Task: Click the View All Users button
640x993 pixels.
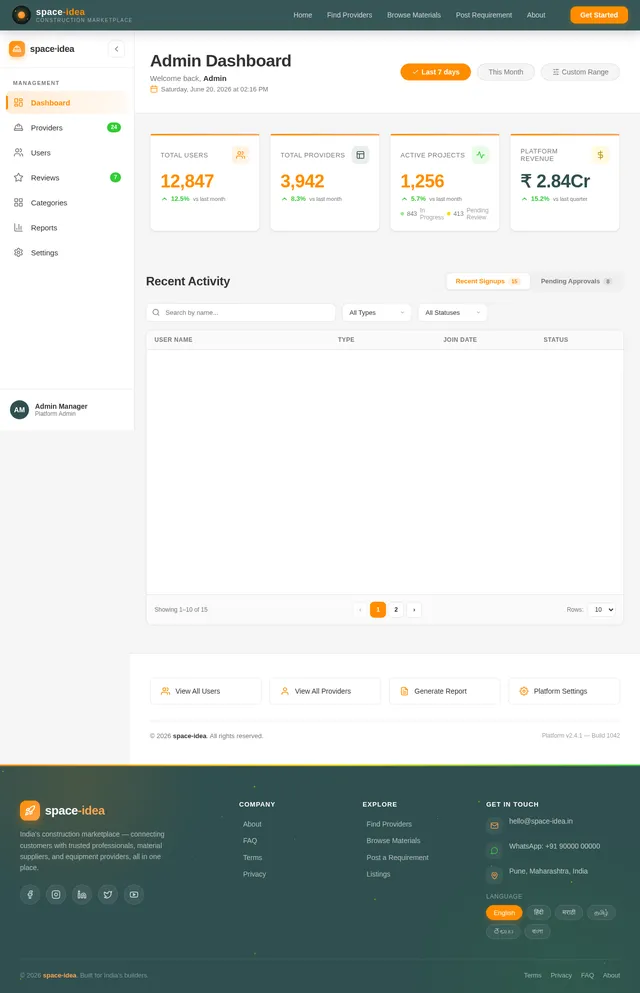Action: pos(206,691)
